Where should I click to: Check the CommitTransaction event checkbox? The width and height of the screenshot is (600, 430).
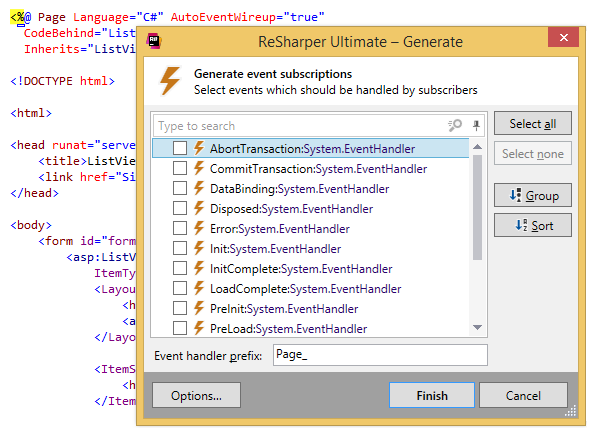pyautogui.click(x=180, y=168)
